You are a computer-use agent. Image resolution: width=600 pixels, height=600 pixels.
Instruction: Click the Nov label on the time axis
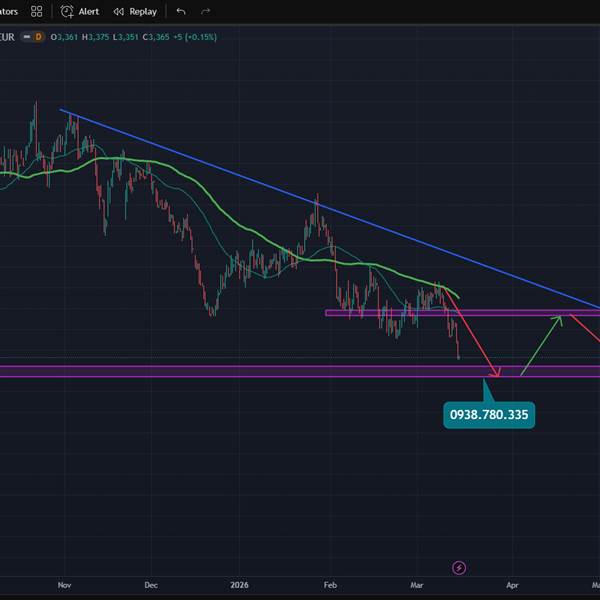(x=64, y=585)
